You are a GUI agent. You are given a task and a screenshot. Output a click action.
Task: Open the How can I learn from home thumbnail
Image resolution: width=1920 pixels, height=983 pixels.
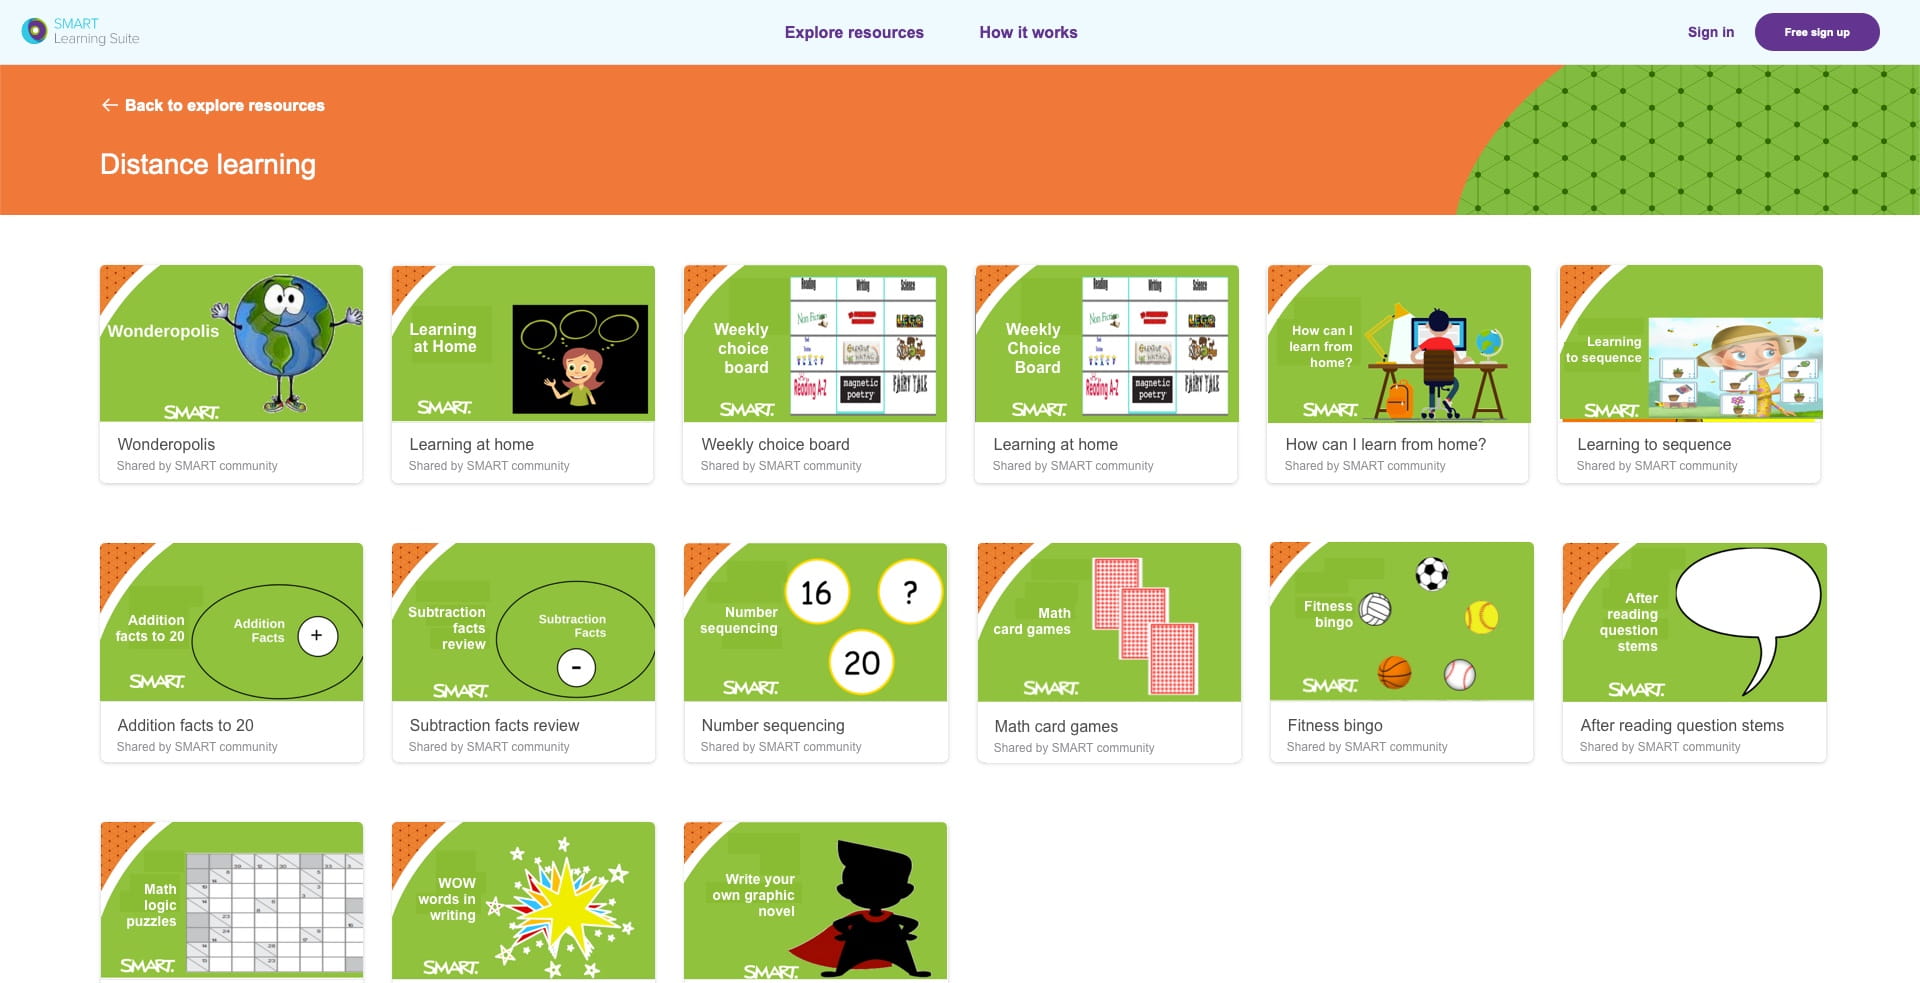click(x=1398, y=342)
